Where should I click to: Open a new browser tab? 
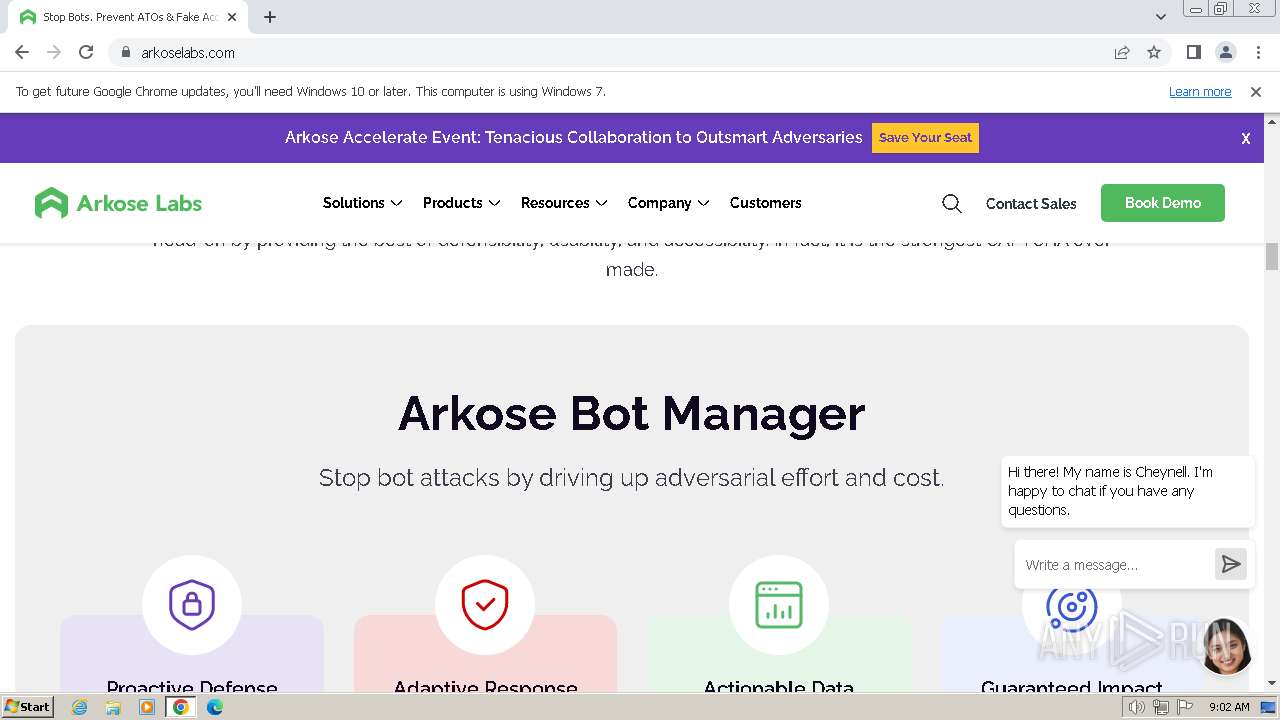coord(270,17)
